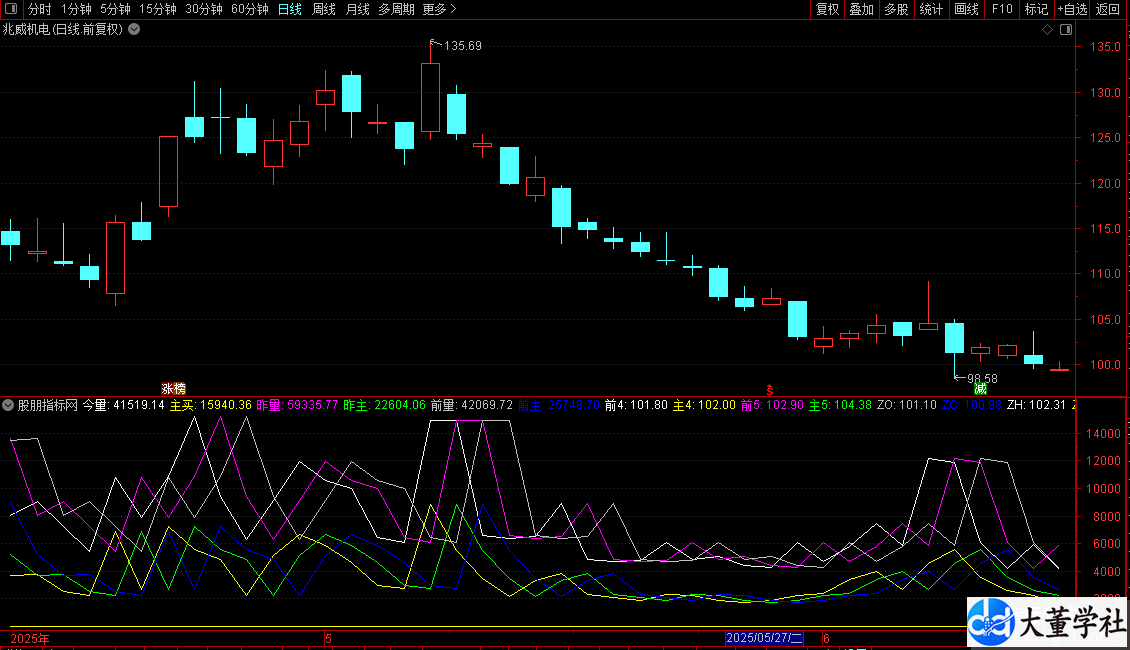Click the green 减 marker icon
The height and width of the screenshot is (650, 1130).
tap(981, 388)
